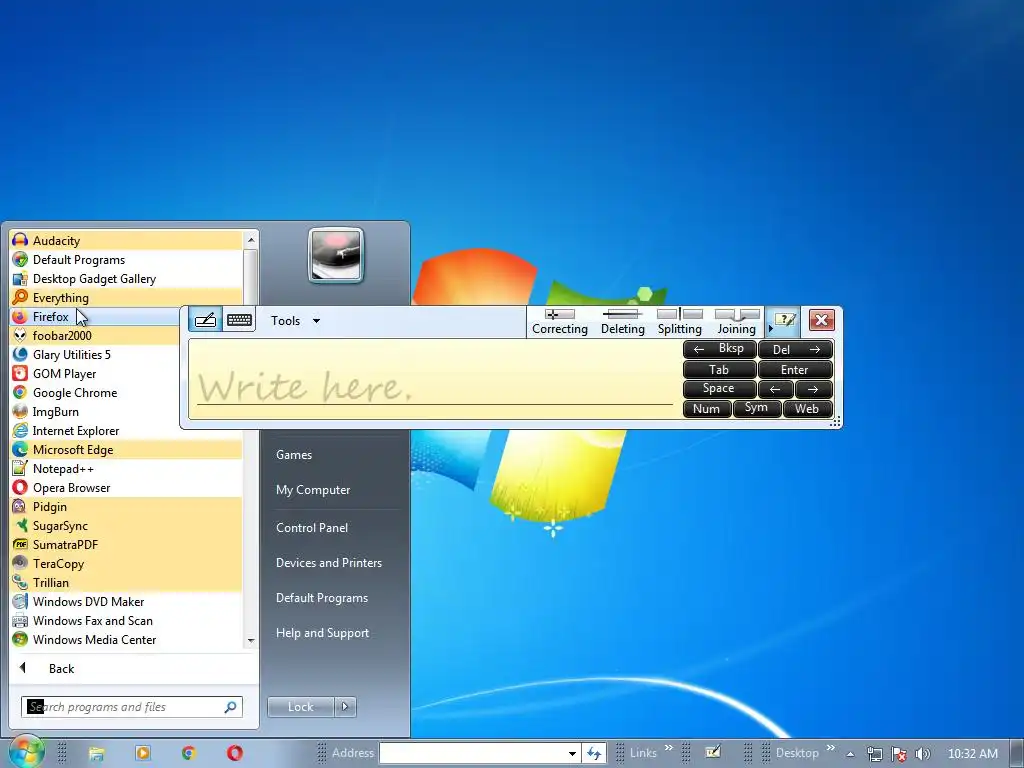Screen dimensions: 1024x768
Task: Open Opera Browser from the programs list
Action: point(126,488)
